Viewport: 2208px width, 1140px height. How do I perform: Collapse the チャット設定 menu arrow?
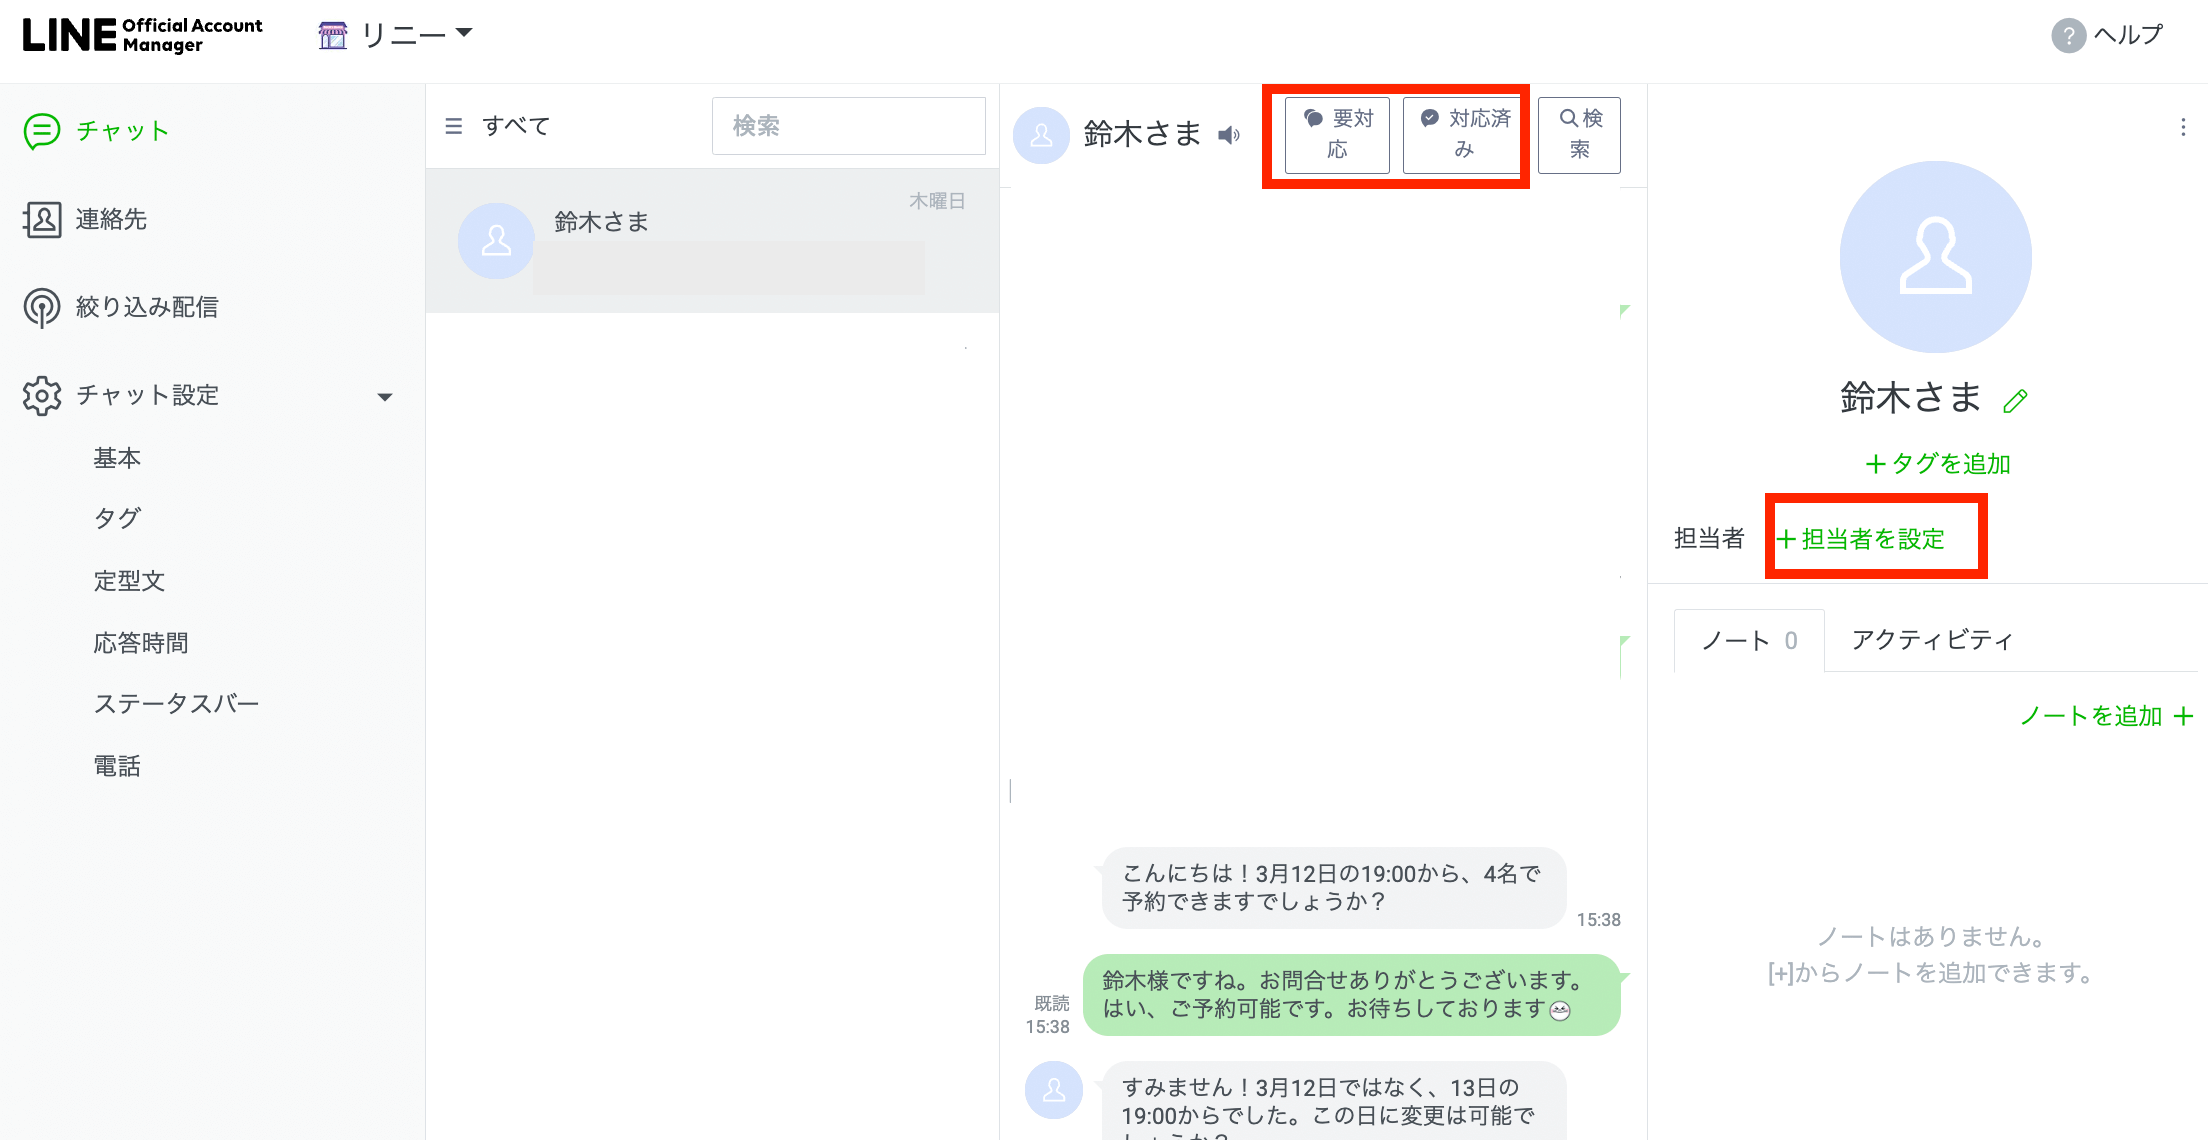[385, 397]
